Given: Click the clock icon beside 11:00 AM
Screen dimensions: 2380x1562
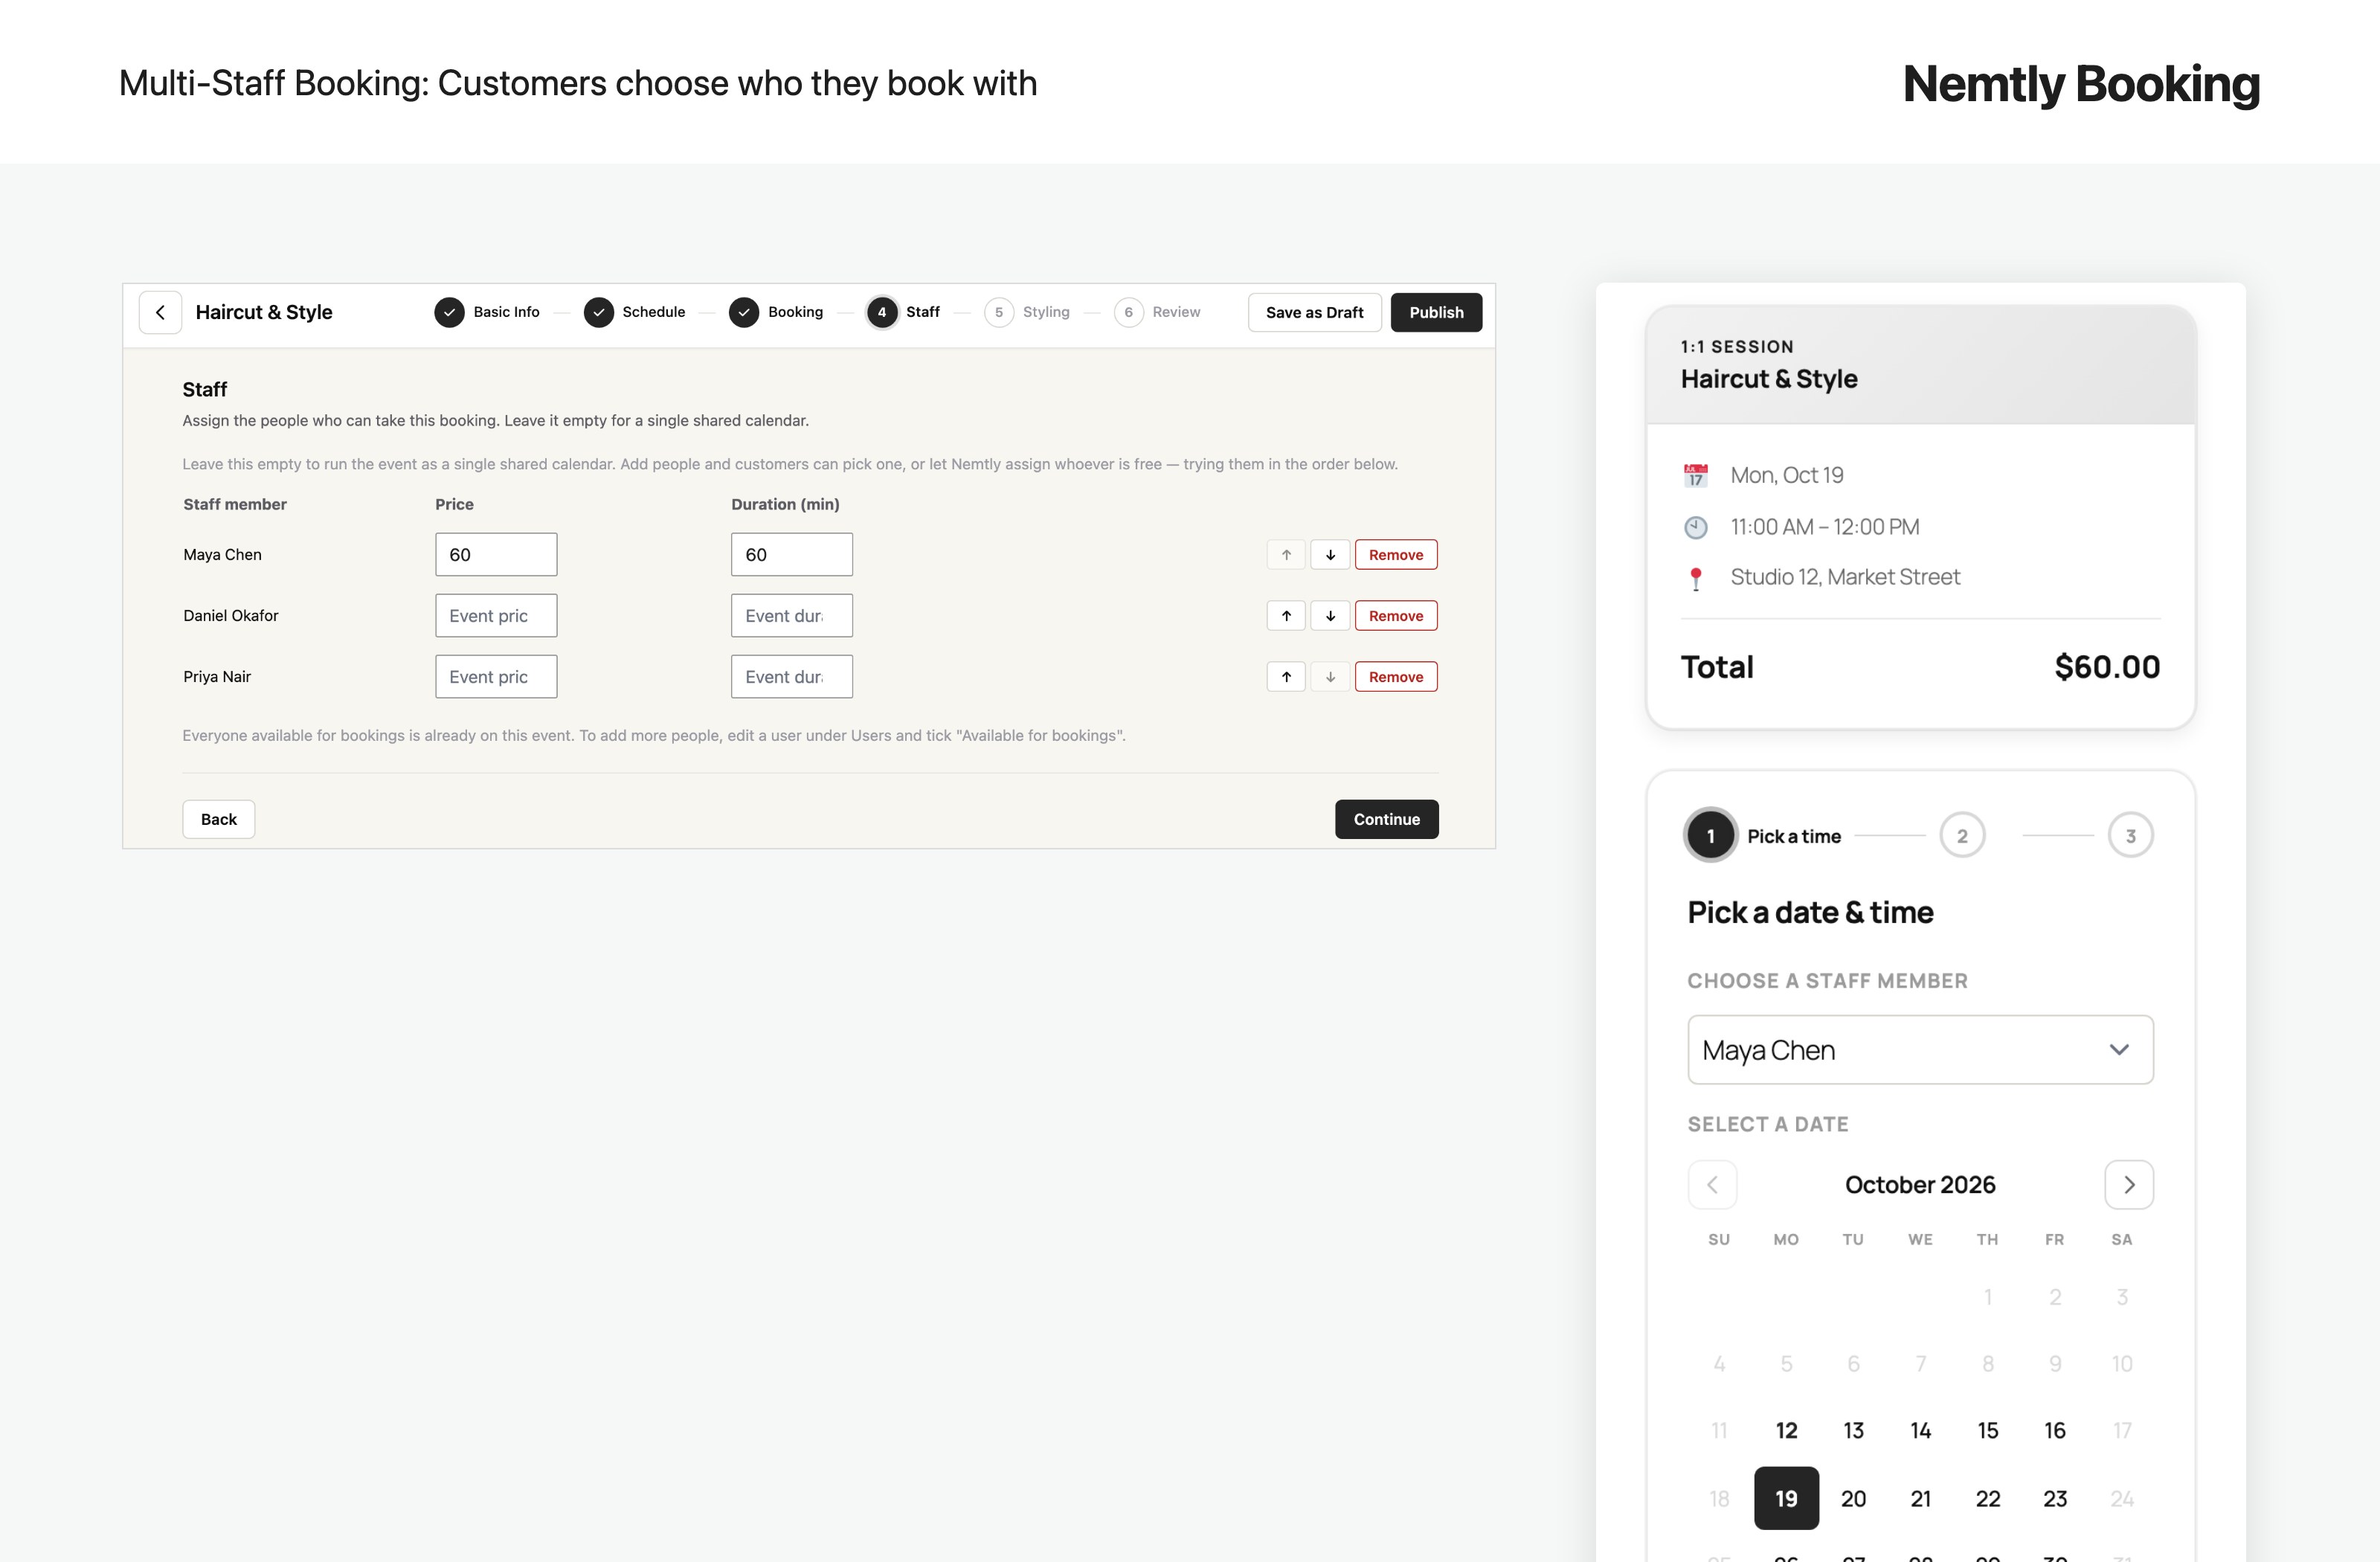Looking at the screenshot, I should click(1696, 527).
